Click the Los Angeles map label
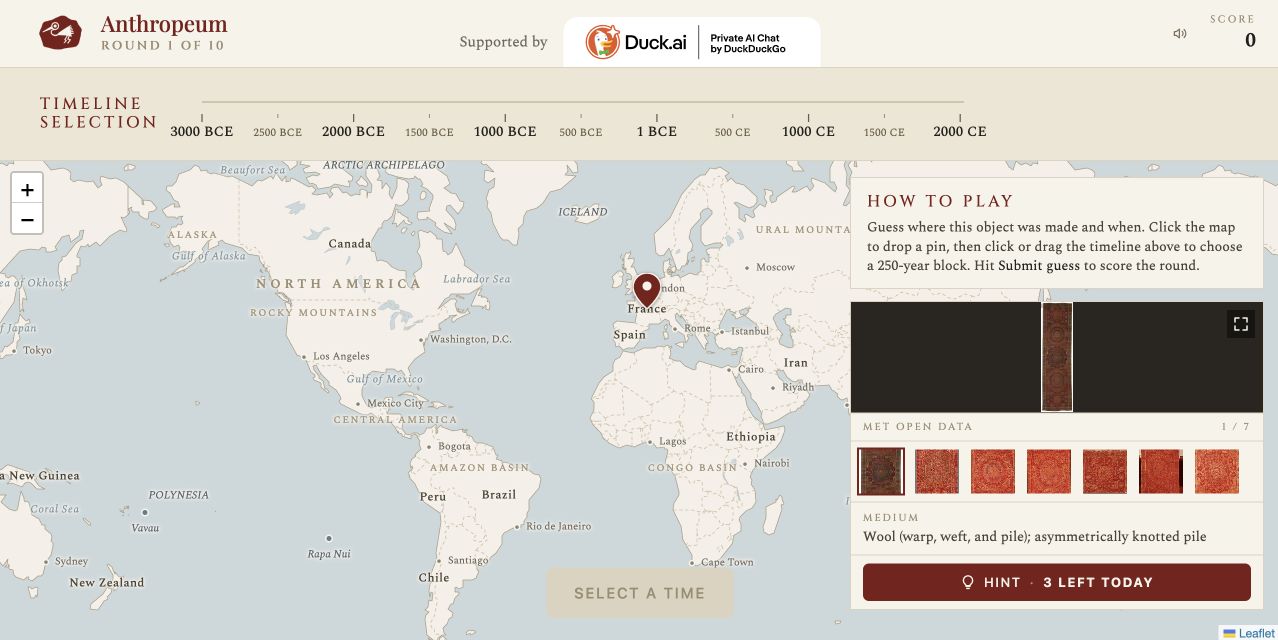The height and width of the screenshot is (640, 1278). coord(341,356)
